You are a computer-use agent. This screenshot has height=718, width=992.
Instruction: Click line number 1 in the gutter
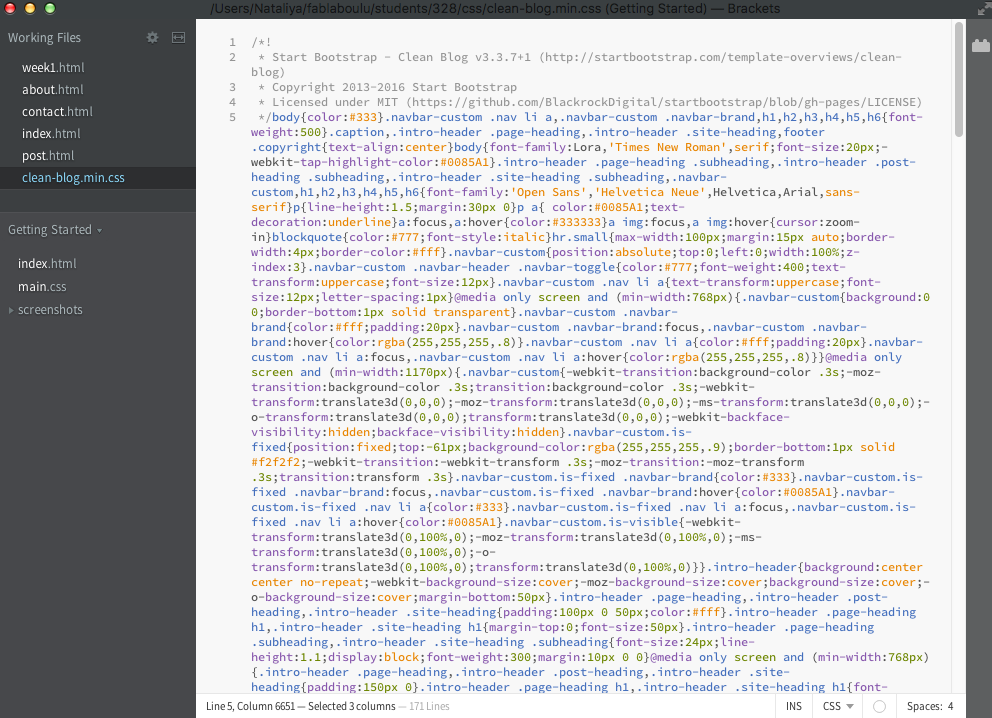(232, 42)
